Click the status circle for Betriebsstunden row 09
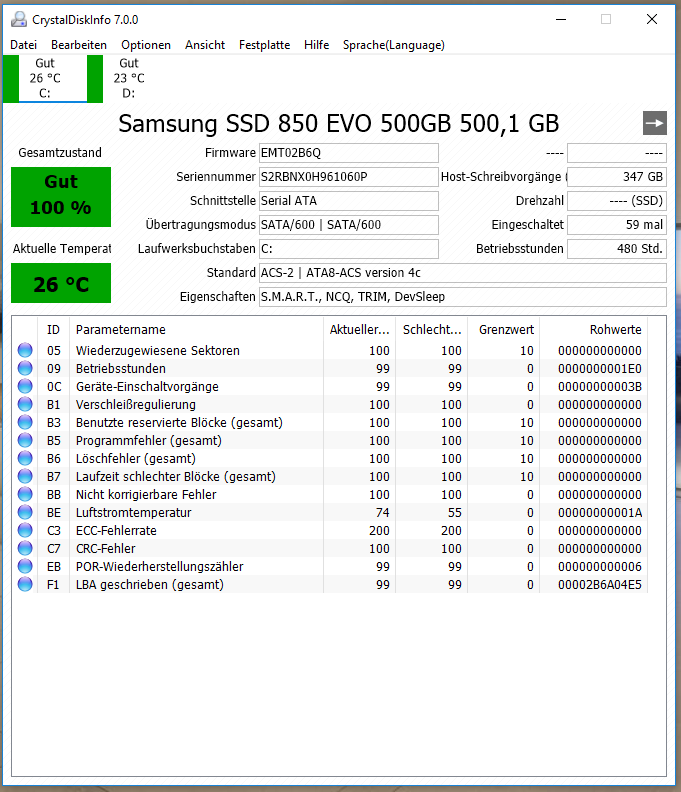681x792 pixels. point(25,368)
